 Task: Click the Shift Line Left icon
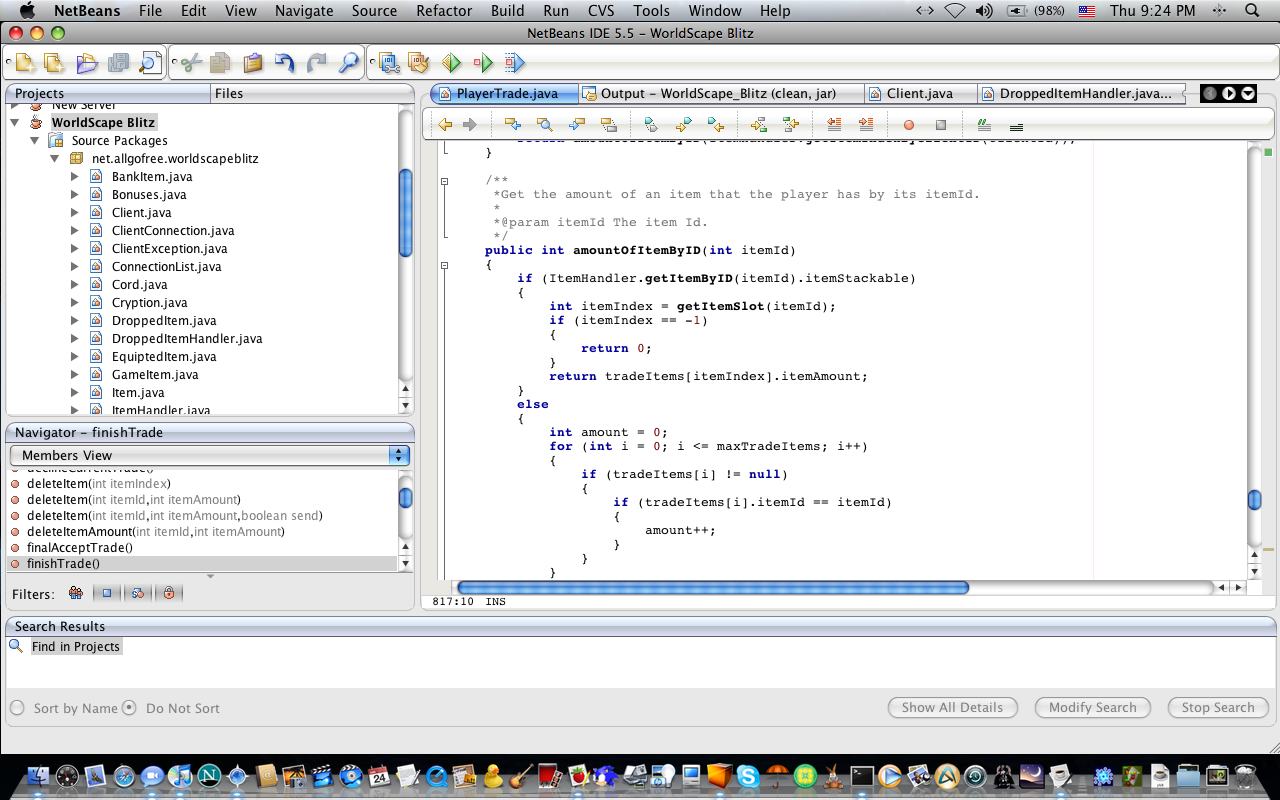tap(833, 125)
